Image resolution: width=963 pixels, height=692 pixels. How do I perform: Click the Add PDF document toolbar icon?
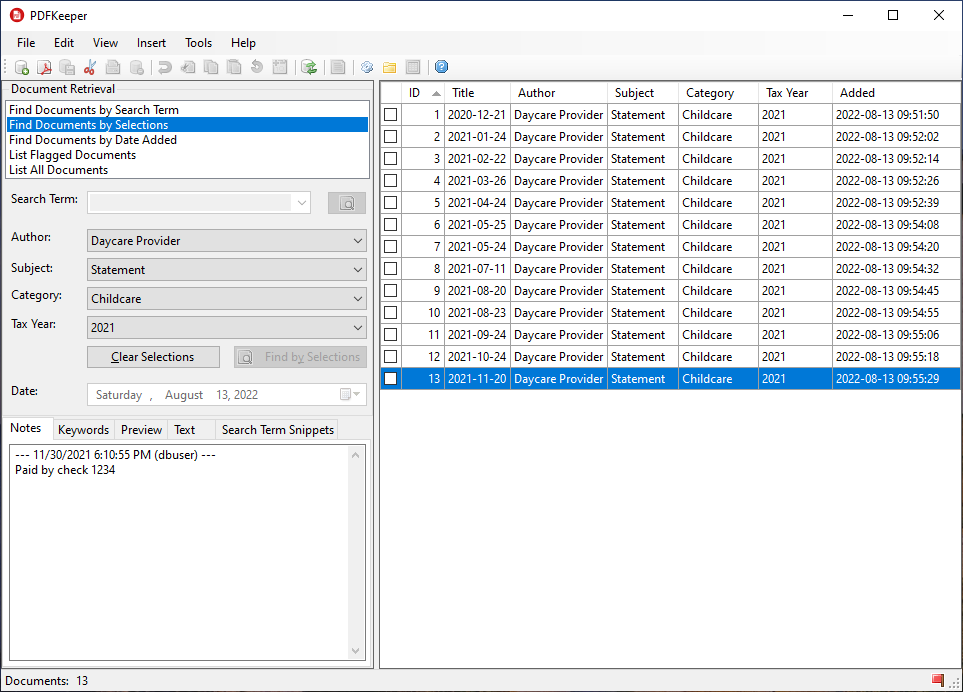coord(22,67)
